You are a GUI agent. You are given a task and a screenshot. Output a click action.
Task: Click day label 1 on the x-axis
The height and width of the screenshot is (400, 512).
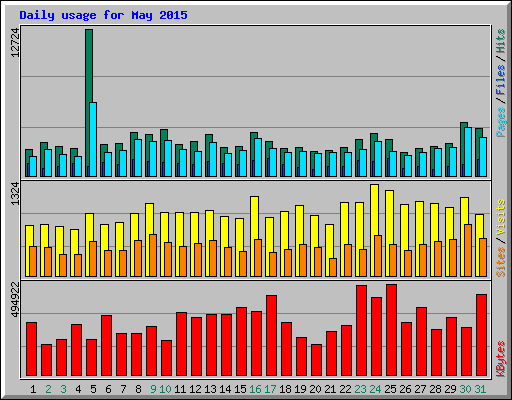pos(33,389)
